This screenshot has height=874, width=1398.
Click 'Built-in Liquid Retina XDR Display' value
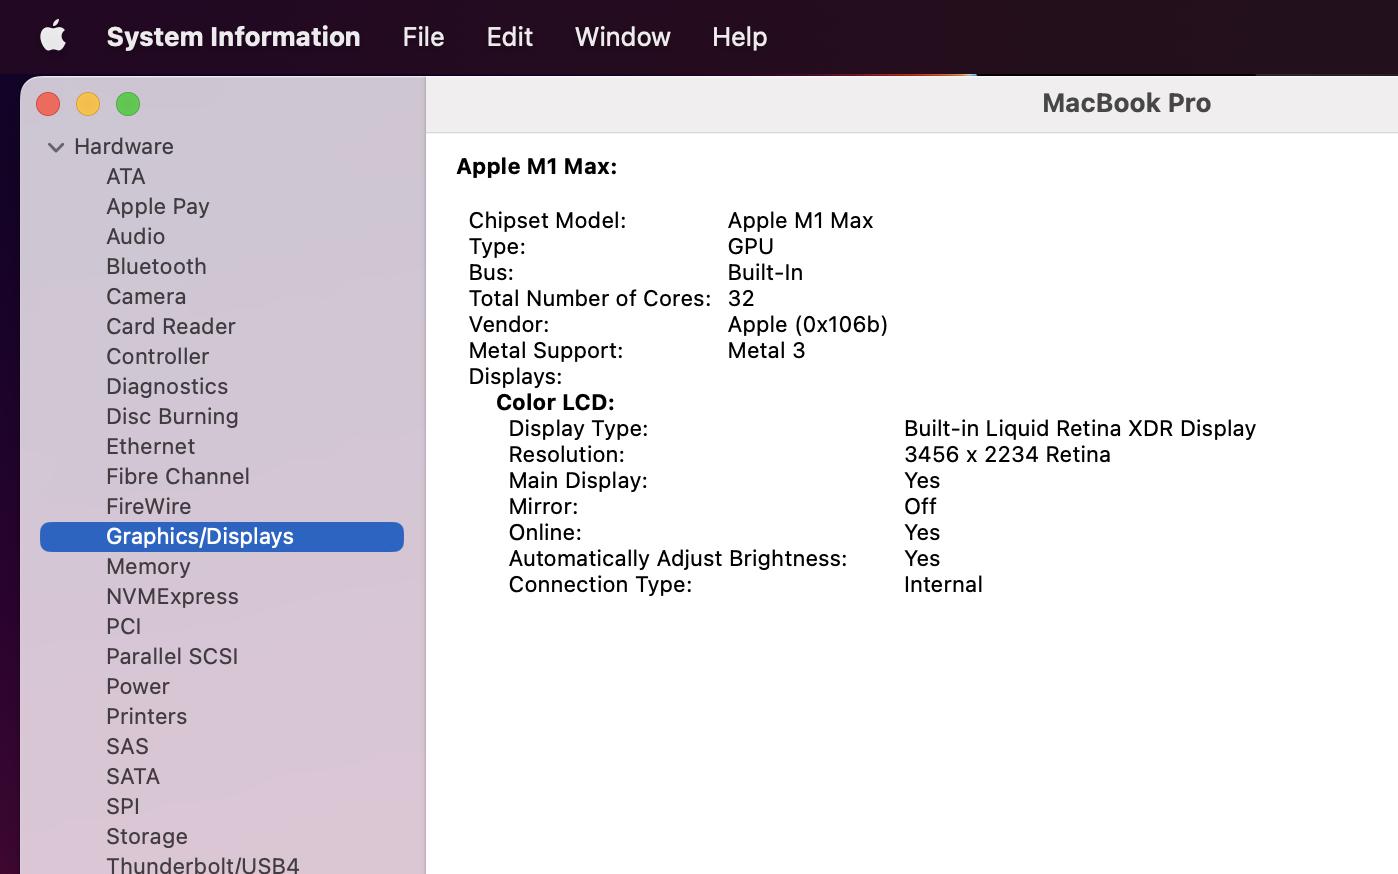tap(1080, 428)
